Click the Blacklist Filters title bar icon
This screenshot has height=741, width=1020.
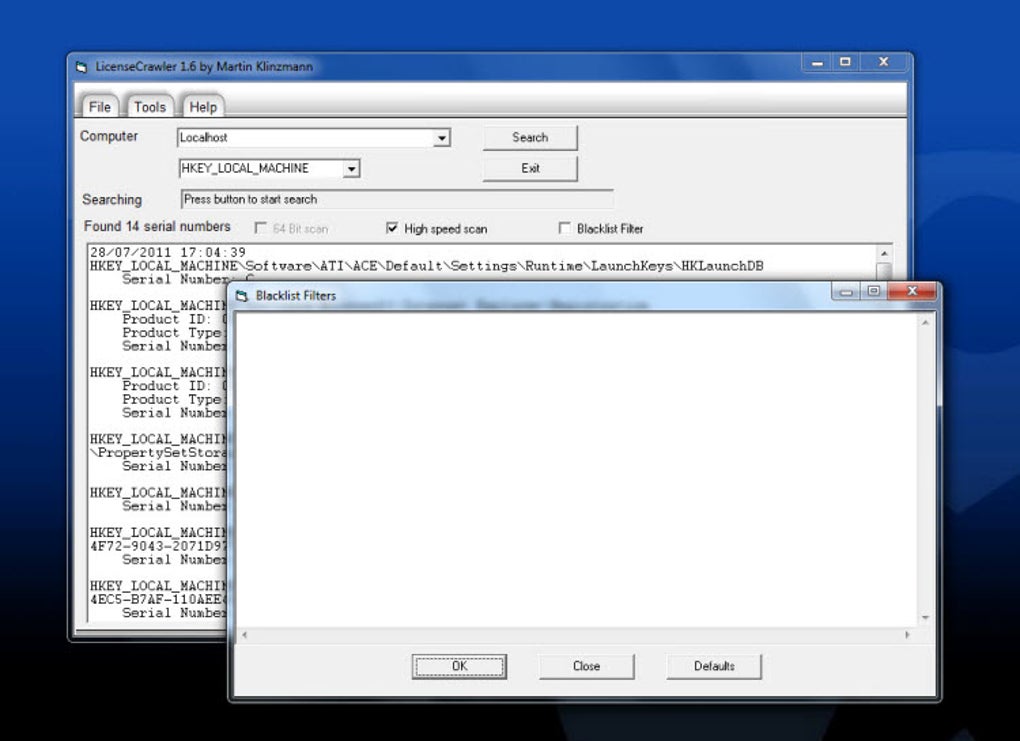click(x=242, y=296)
